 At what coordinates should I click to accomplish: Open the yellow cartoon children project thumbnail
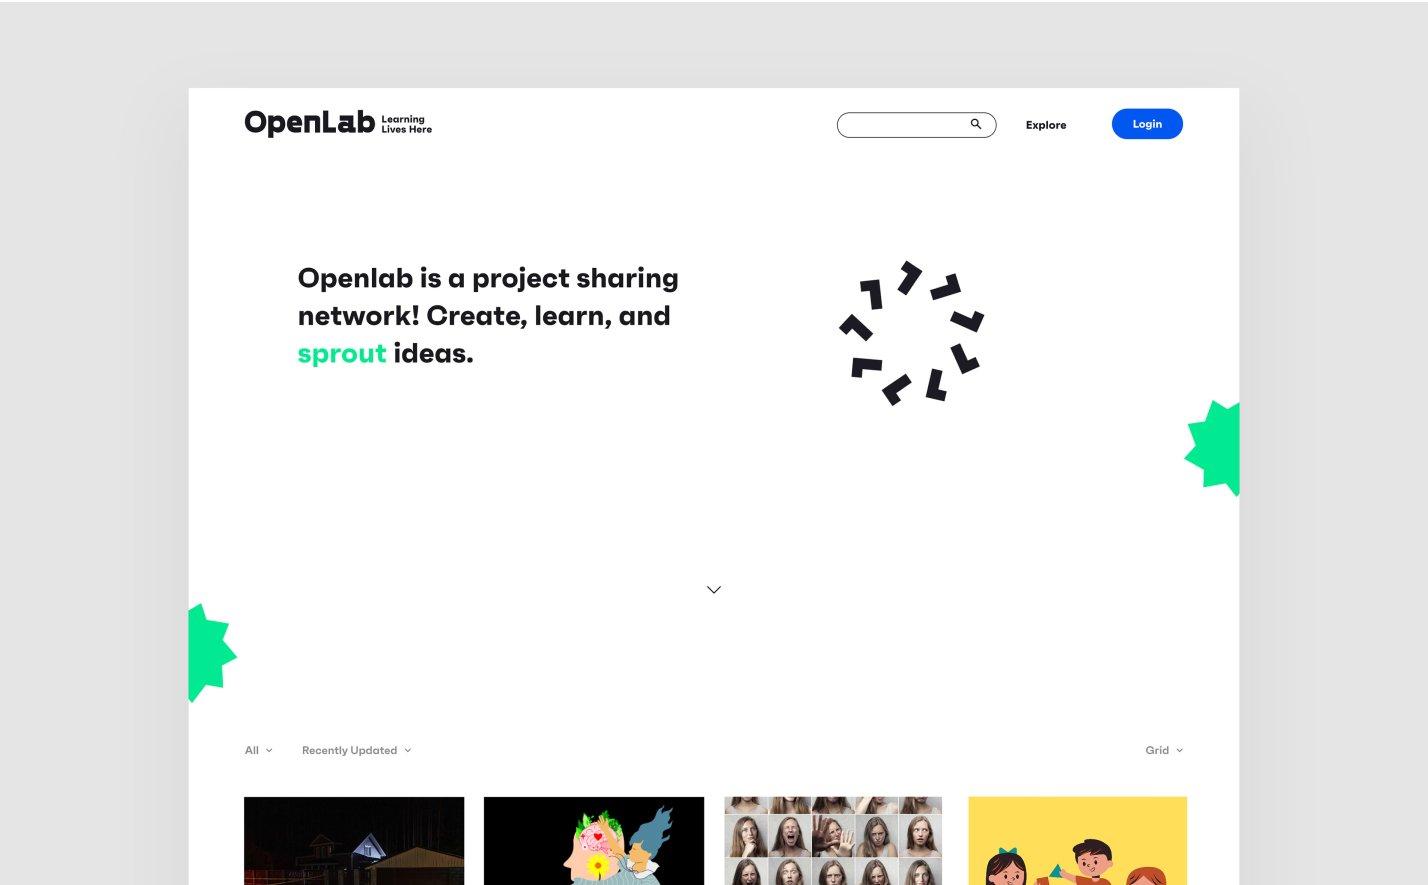pos(1078,841)
